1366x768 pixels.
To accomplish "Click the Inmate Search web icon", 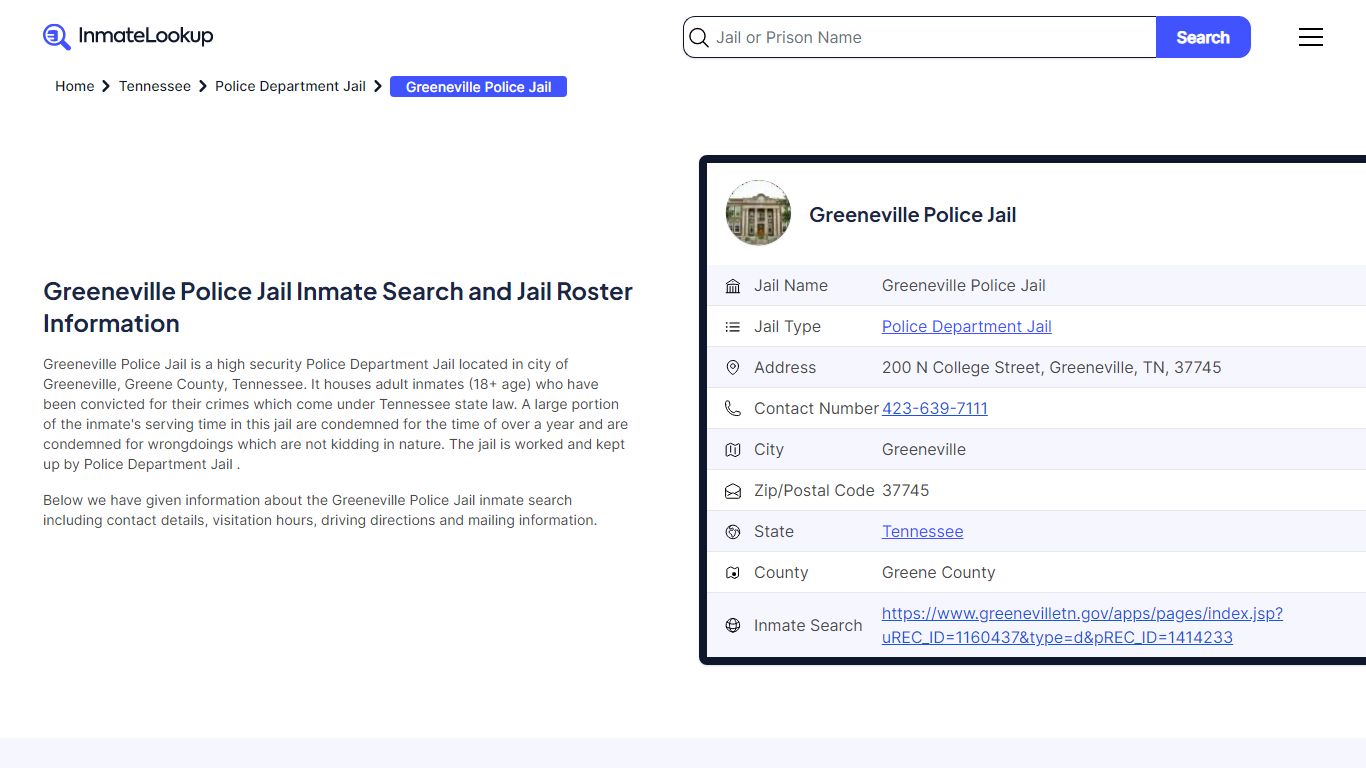I will pos(733,626).
